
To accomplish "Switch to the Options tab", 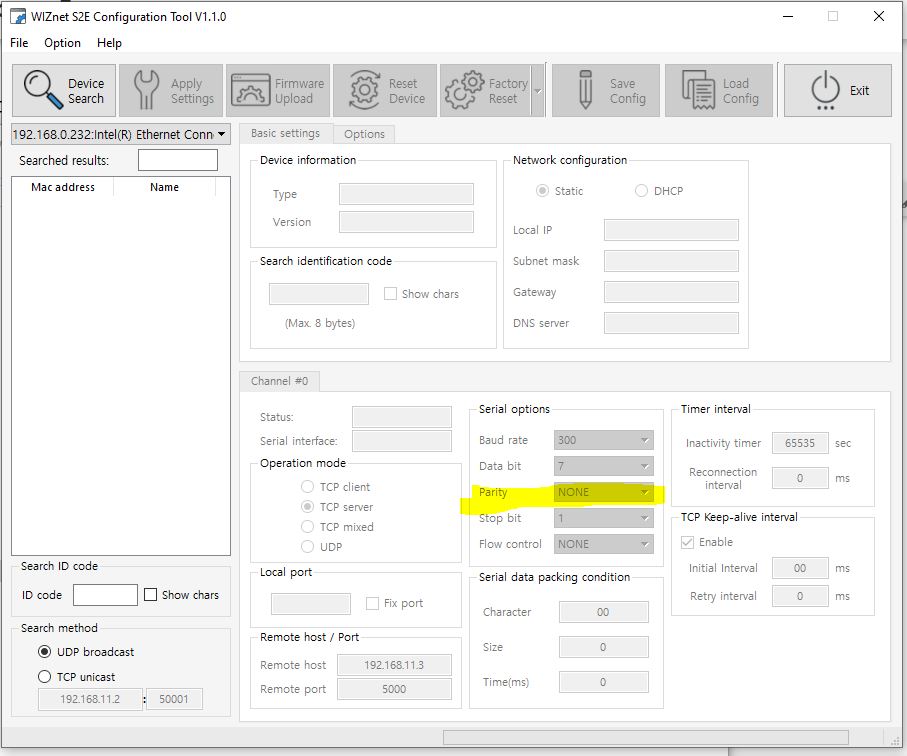I will 364,134.
